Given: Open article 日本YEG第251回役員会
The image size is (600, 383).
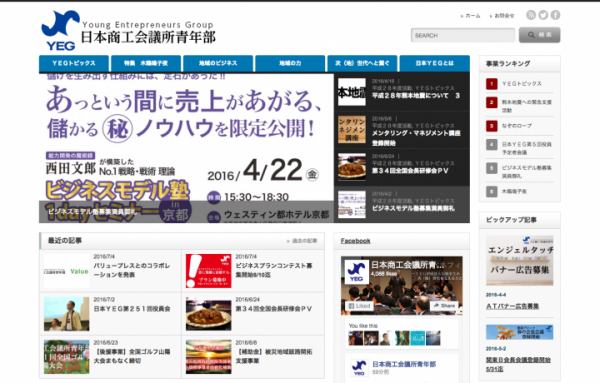Looking at the screenshot, I should (132, 308).
